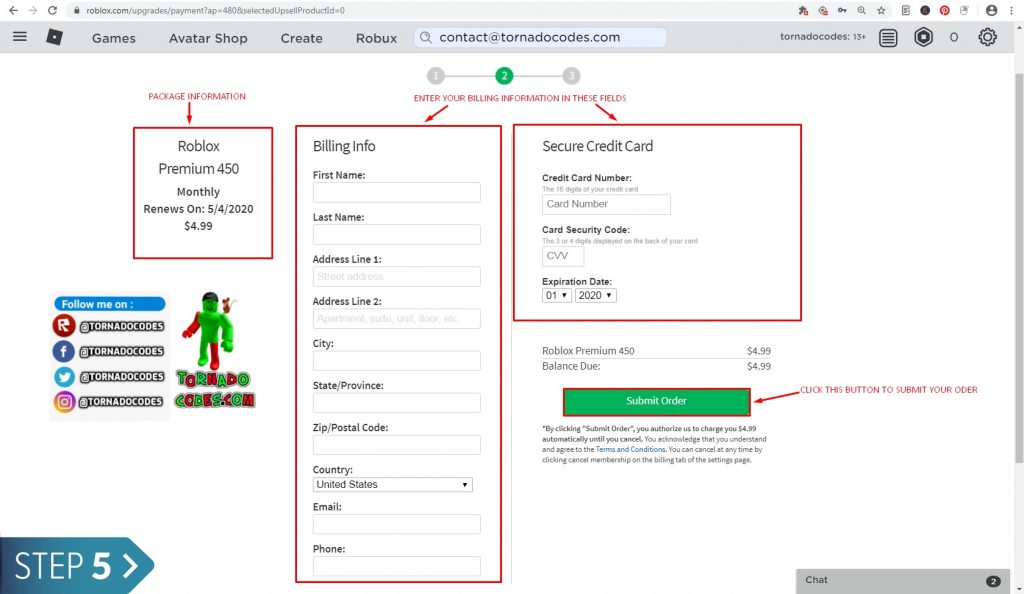Focus the First Name input field
The width and height of the screenshot is (1024, 594).
(396, 193)
